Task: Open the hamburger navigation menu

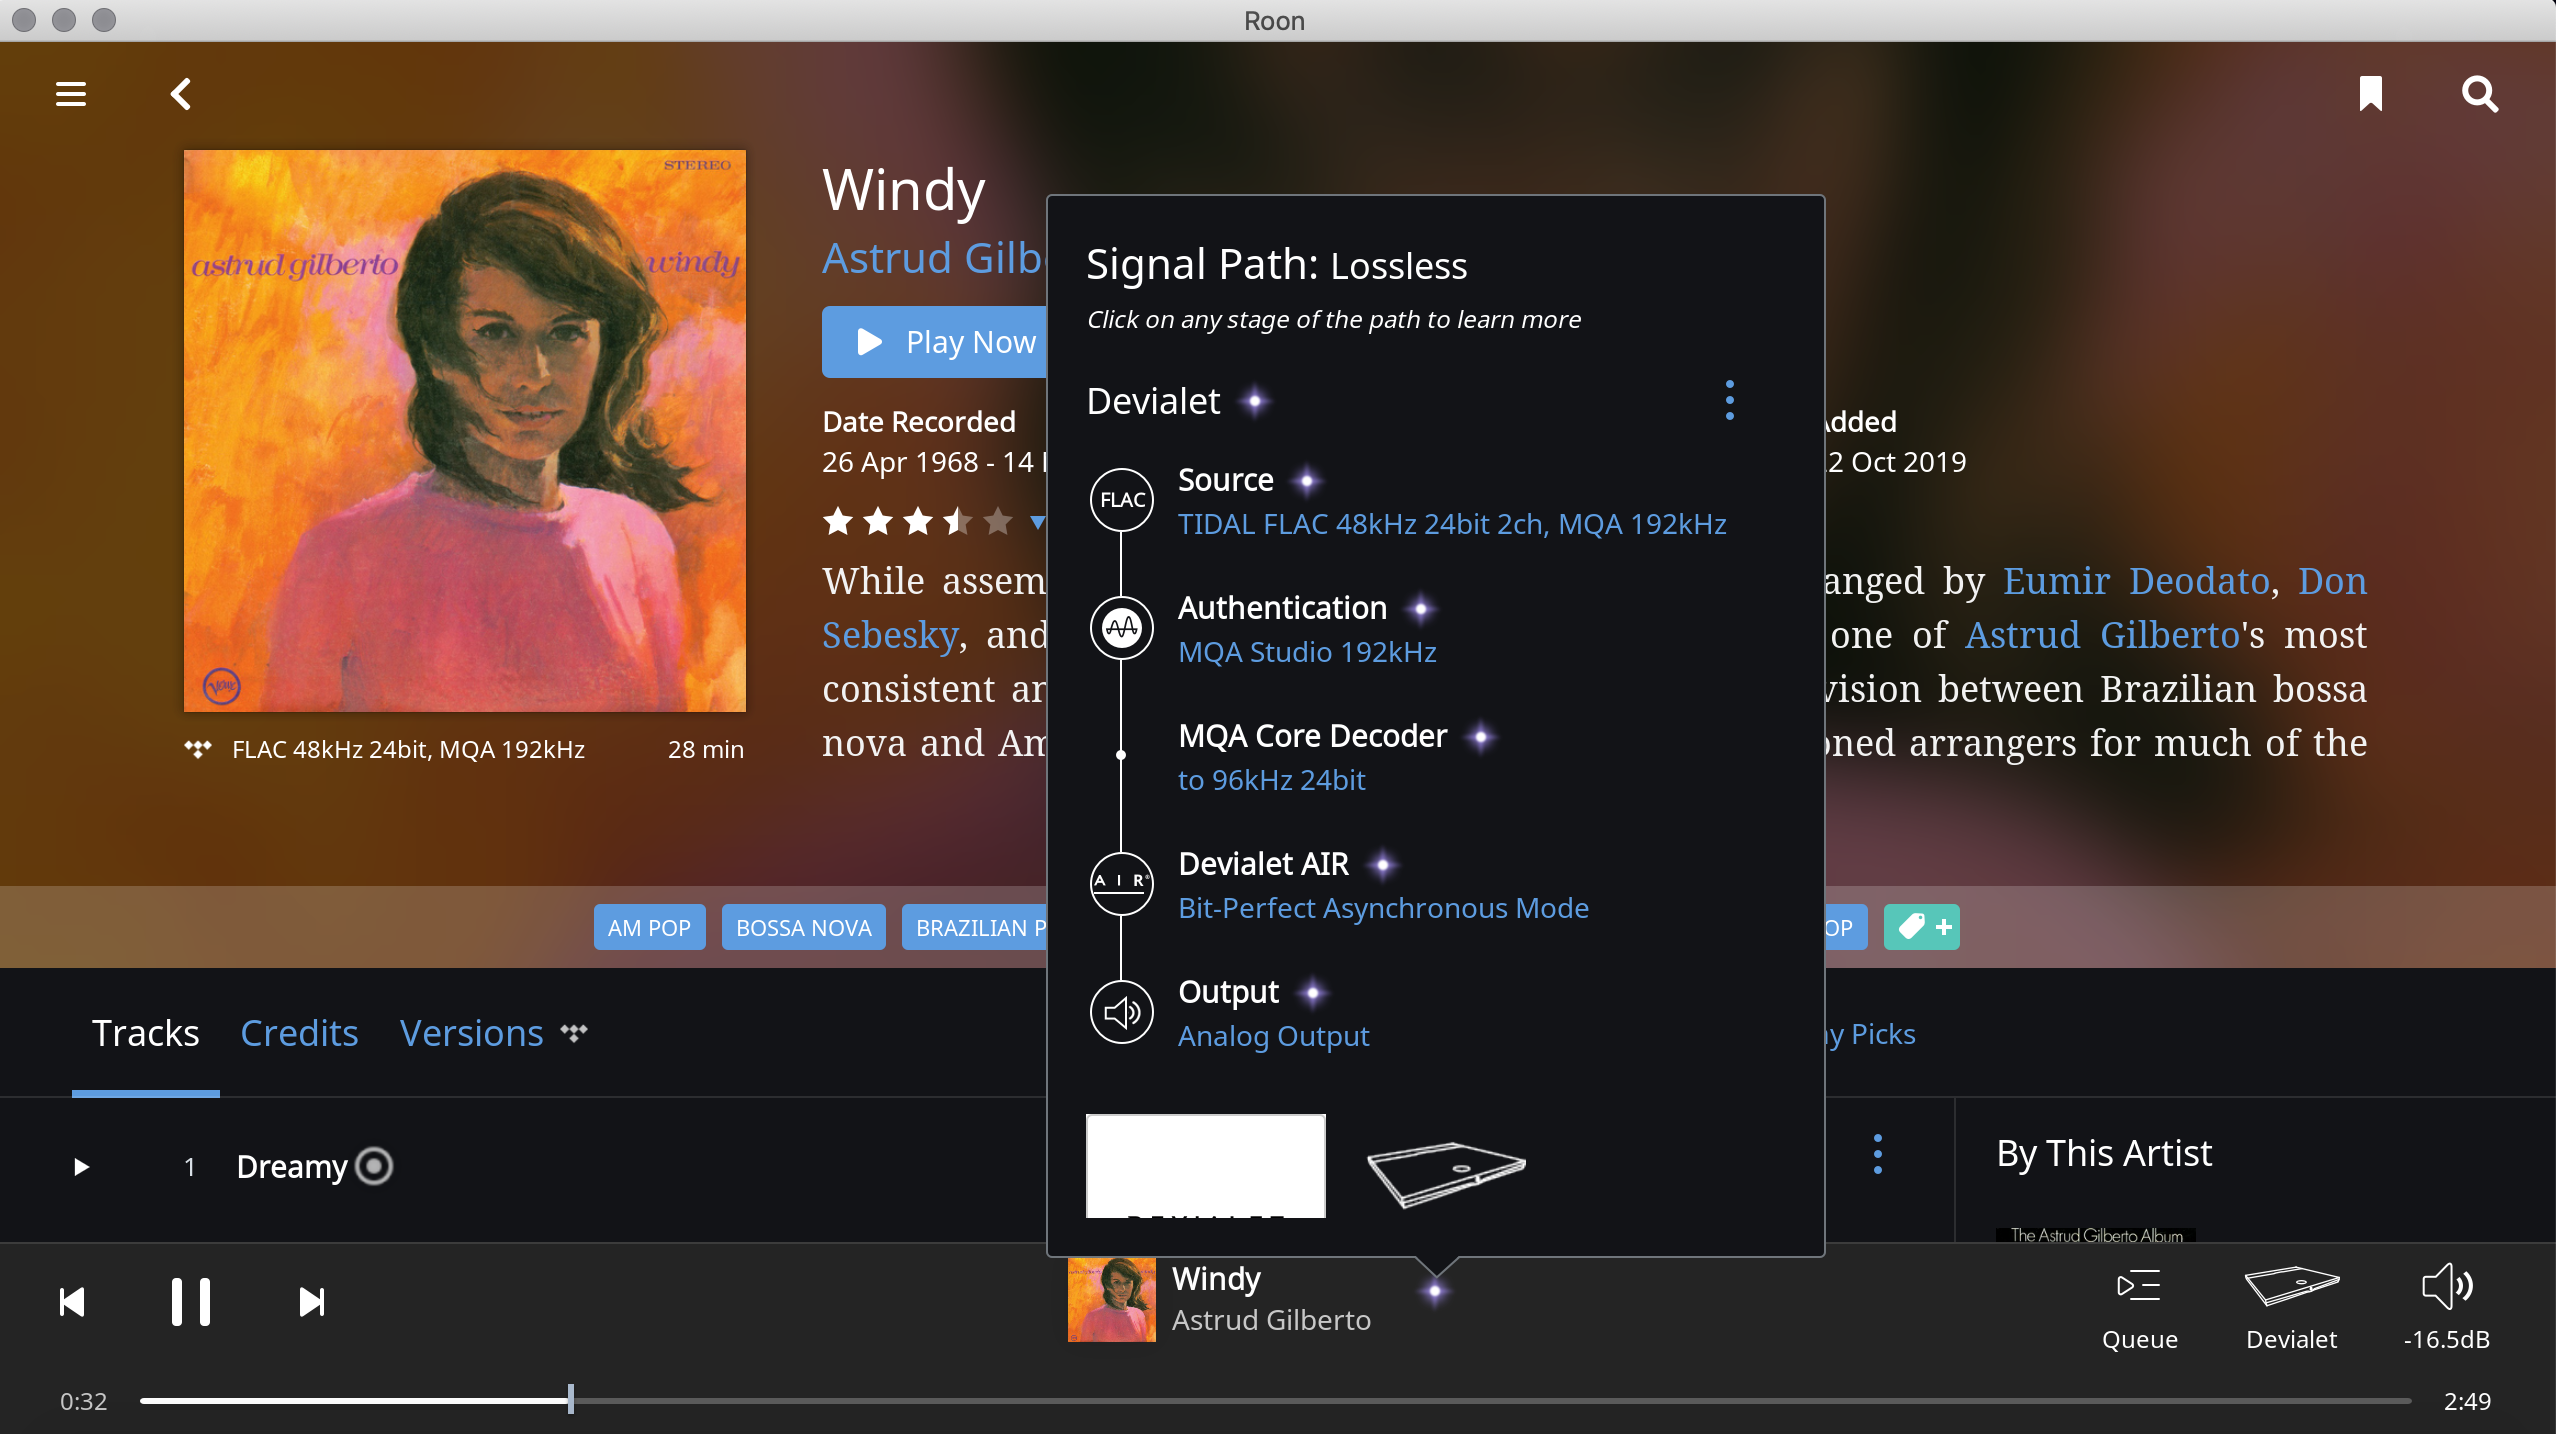Action: (70, 94)
